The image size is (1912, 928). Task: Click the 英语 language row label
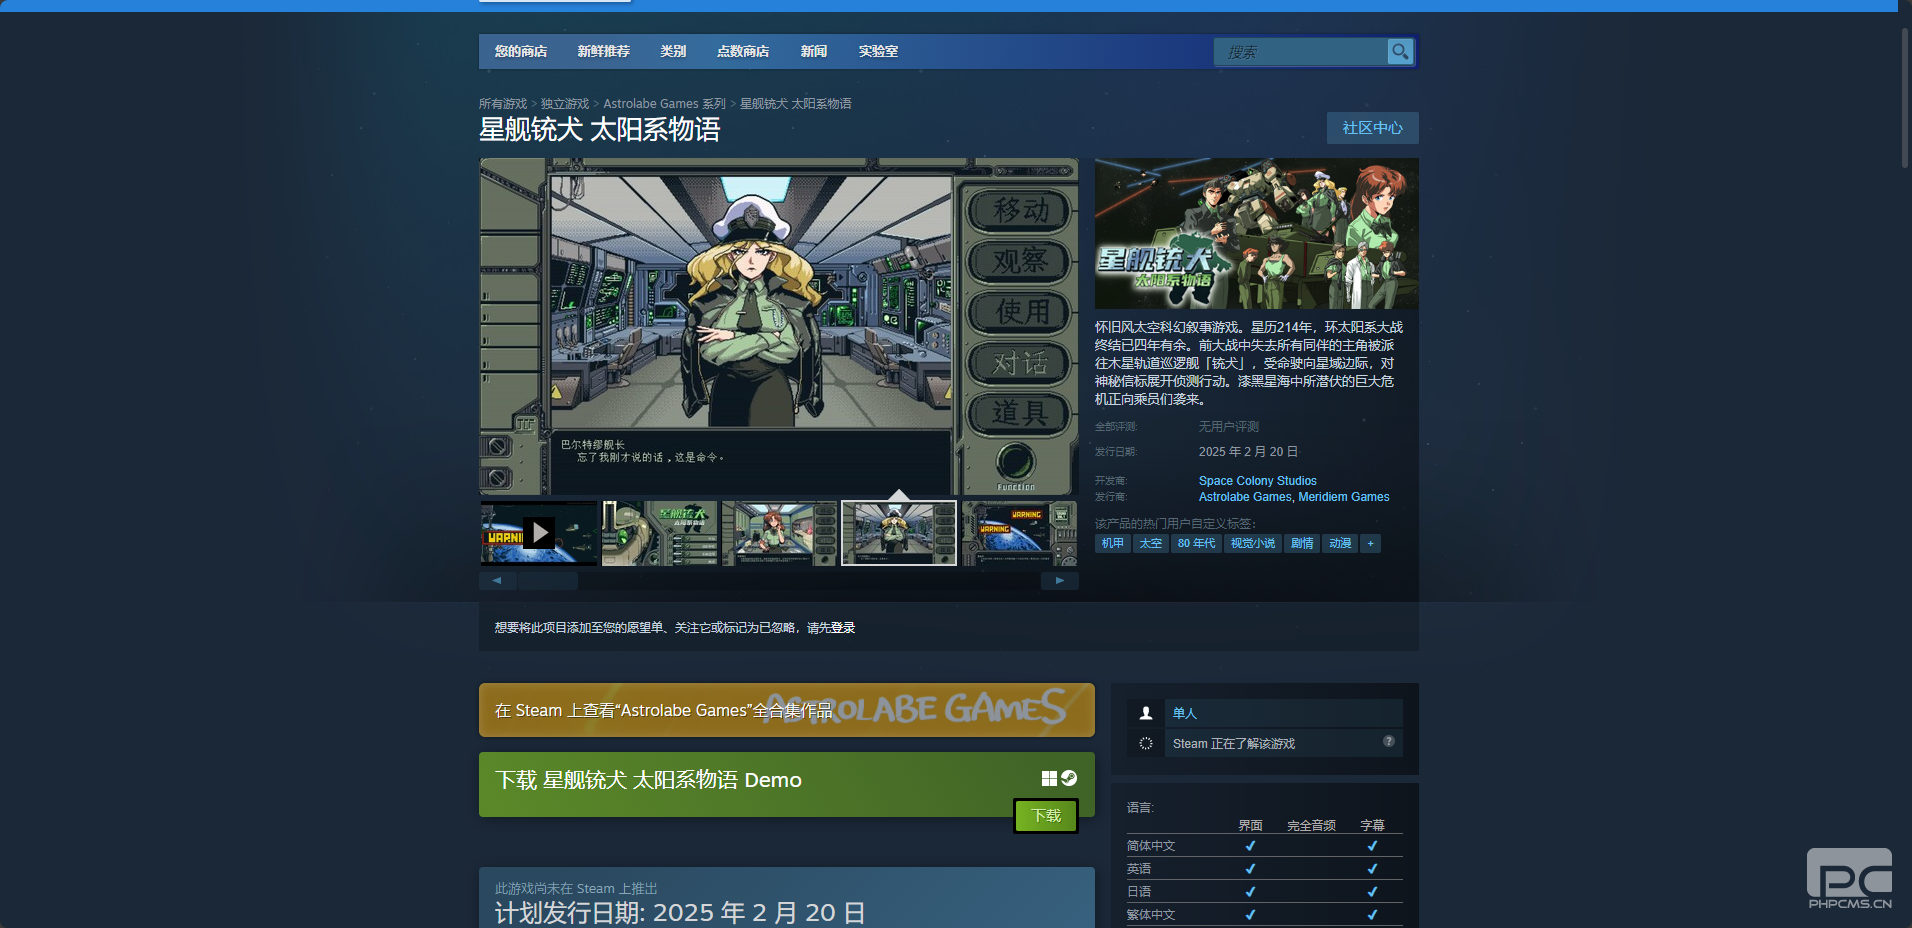[1139, 869]
